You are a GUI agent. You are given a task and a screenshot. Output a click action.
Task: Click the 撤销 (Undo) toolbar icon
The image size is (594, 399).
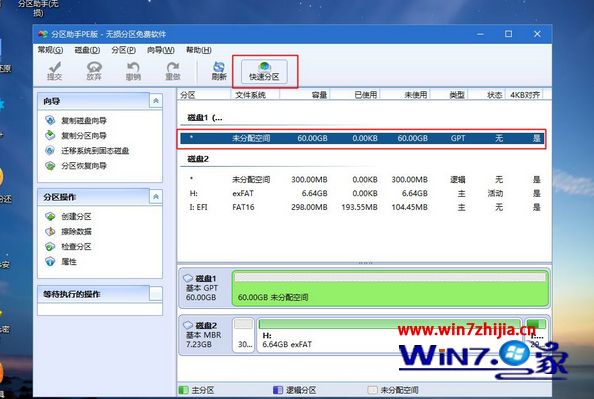(133, 71)
